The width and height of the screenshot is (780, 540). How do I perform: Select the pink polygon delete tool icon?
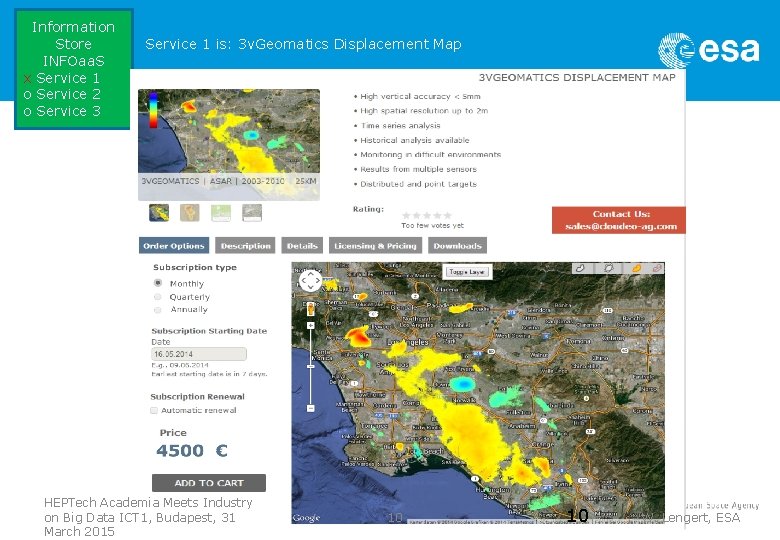(x=657, y=269)
